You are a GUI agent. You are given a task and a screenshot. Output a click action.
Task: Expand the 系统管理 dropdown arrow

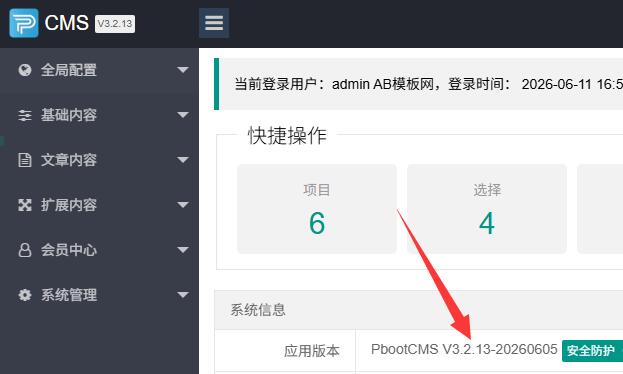click(x=183, y=295)
